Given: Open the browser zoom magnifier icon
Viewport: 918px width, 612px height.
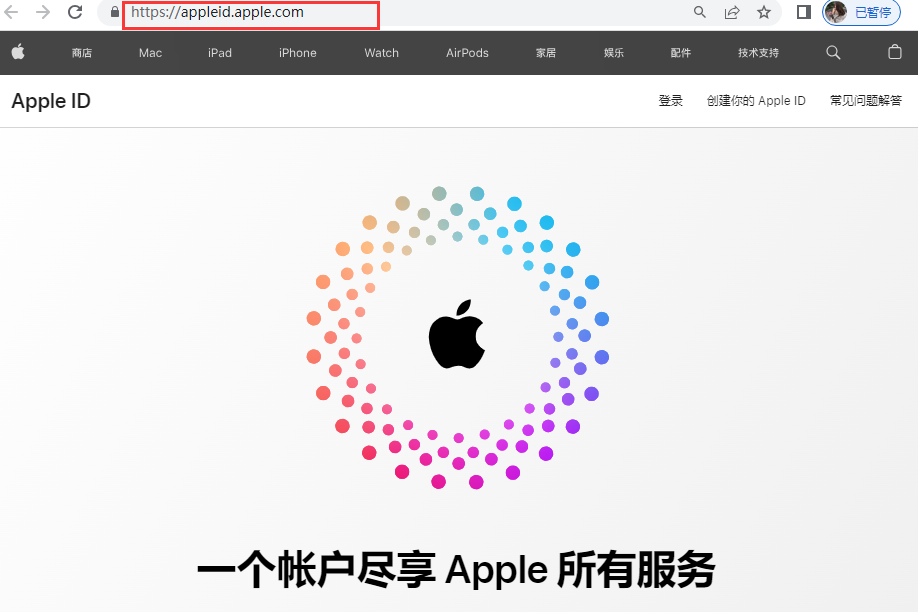Looking at the screenshot, I should tap(700, 12).
